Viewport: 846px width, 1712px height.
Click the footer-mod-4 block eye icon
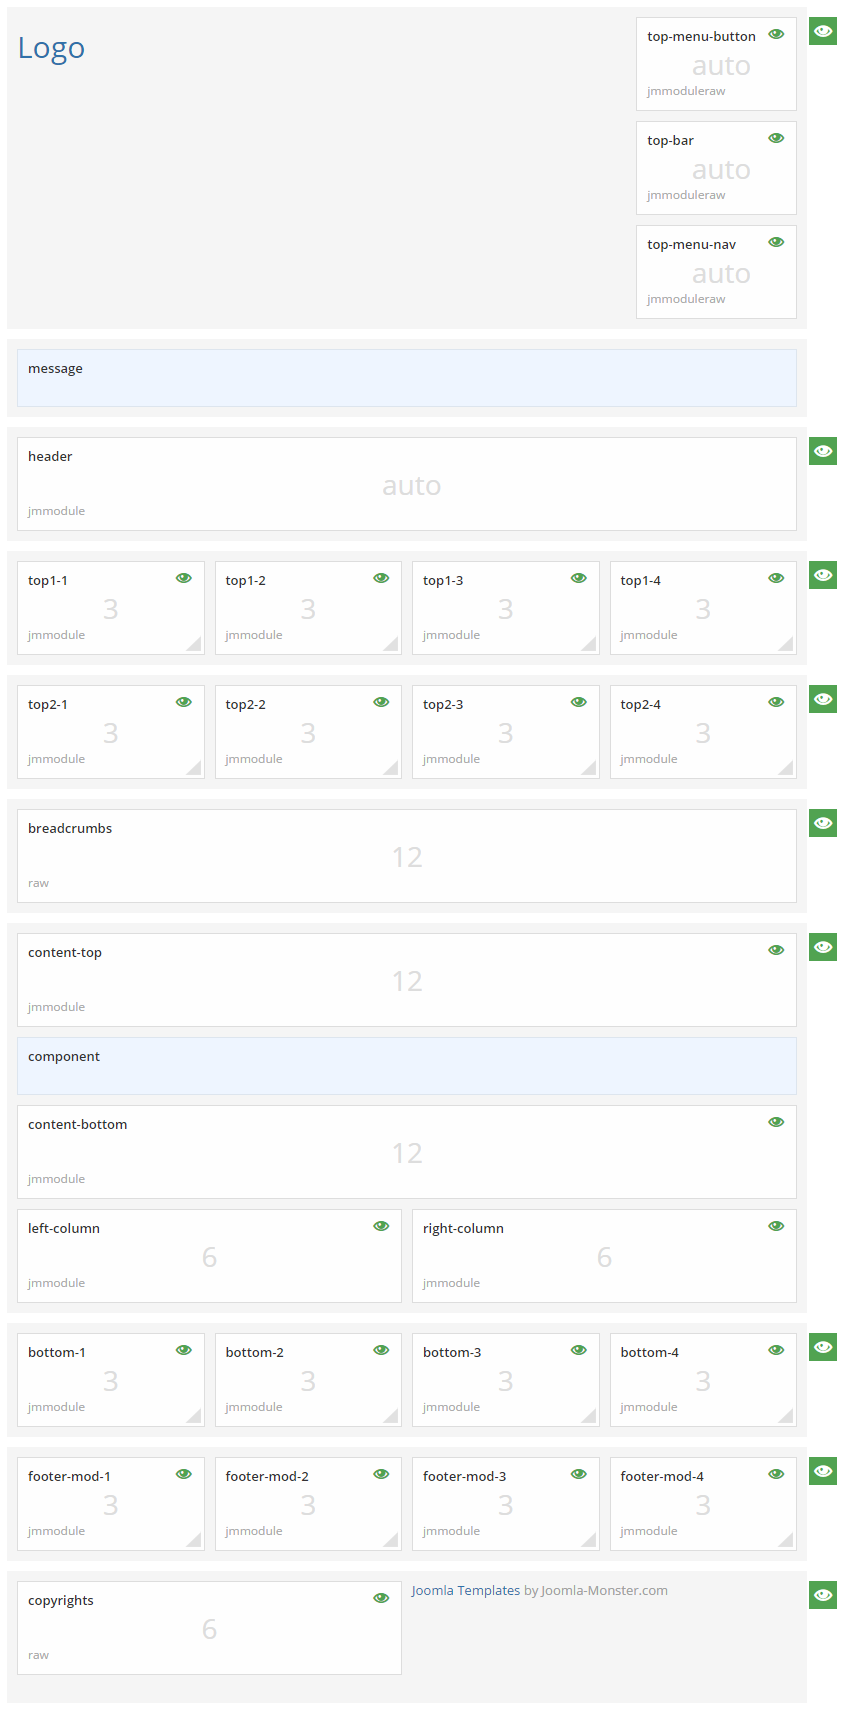click(x=776, y=1474)
